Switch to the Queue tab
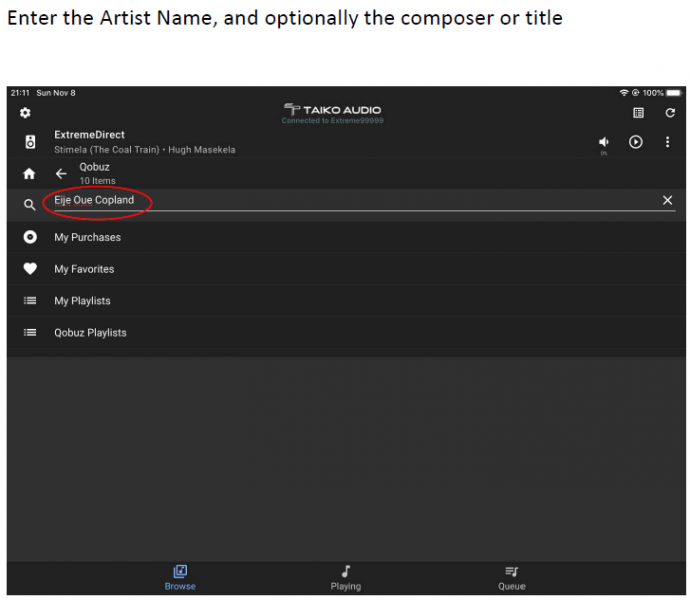 pyautogui.click(x=512, y=578)
